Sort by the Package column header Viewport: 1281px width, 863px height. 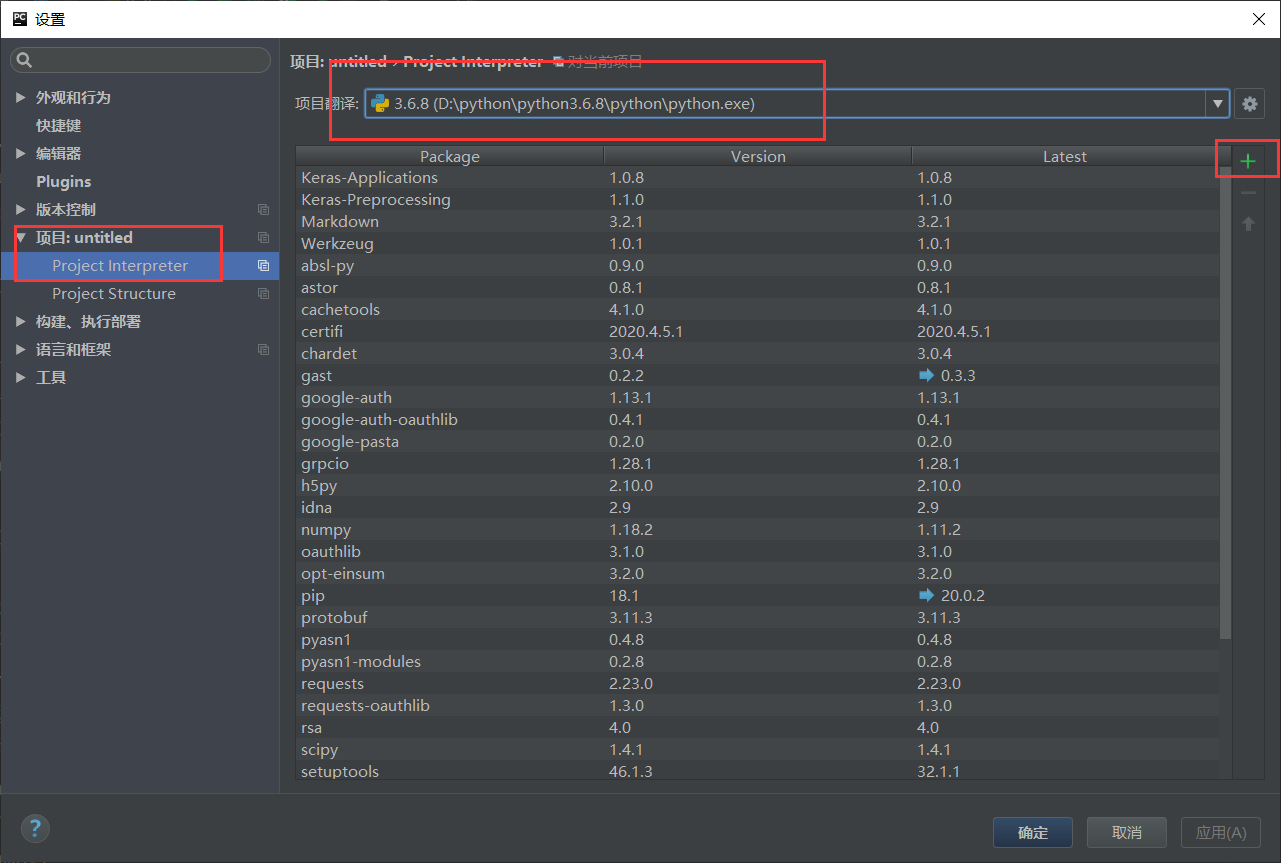click(x=450, y=156)
